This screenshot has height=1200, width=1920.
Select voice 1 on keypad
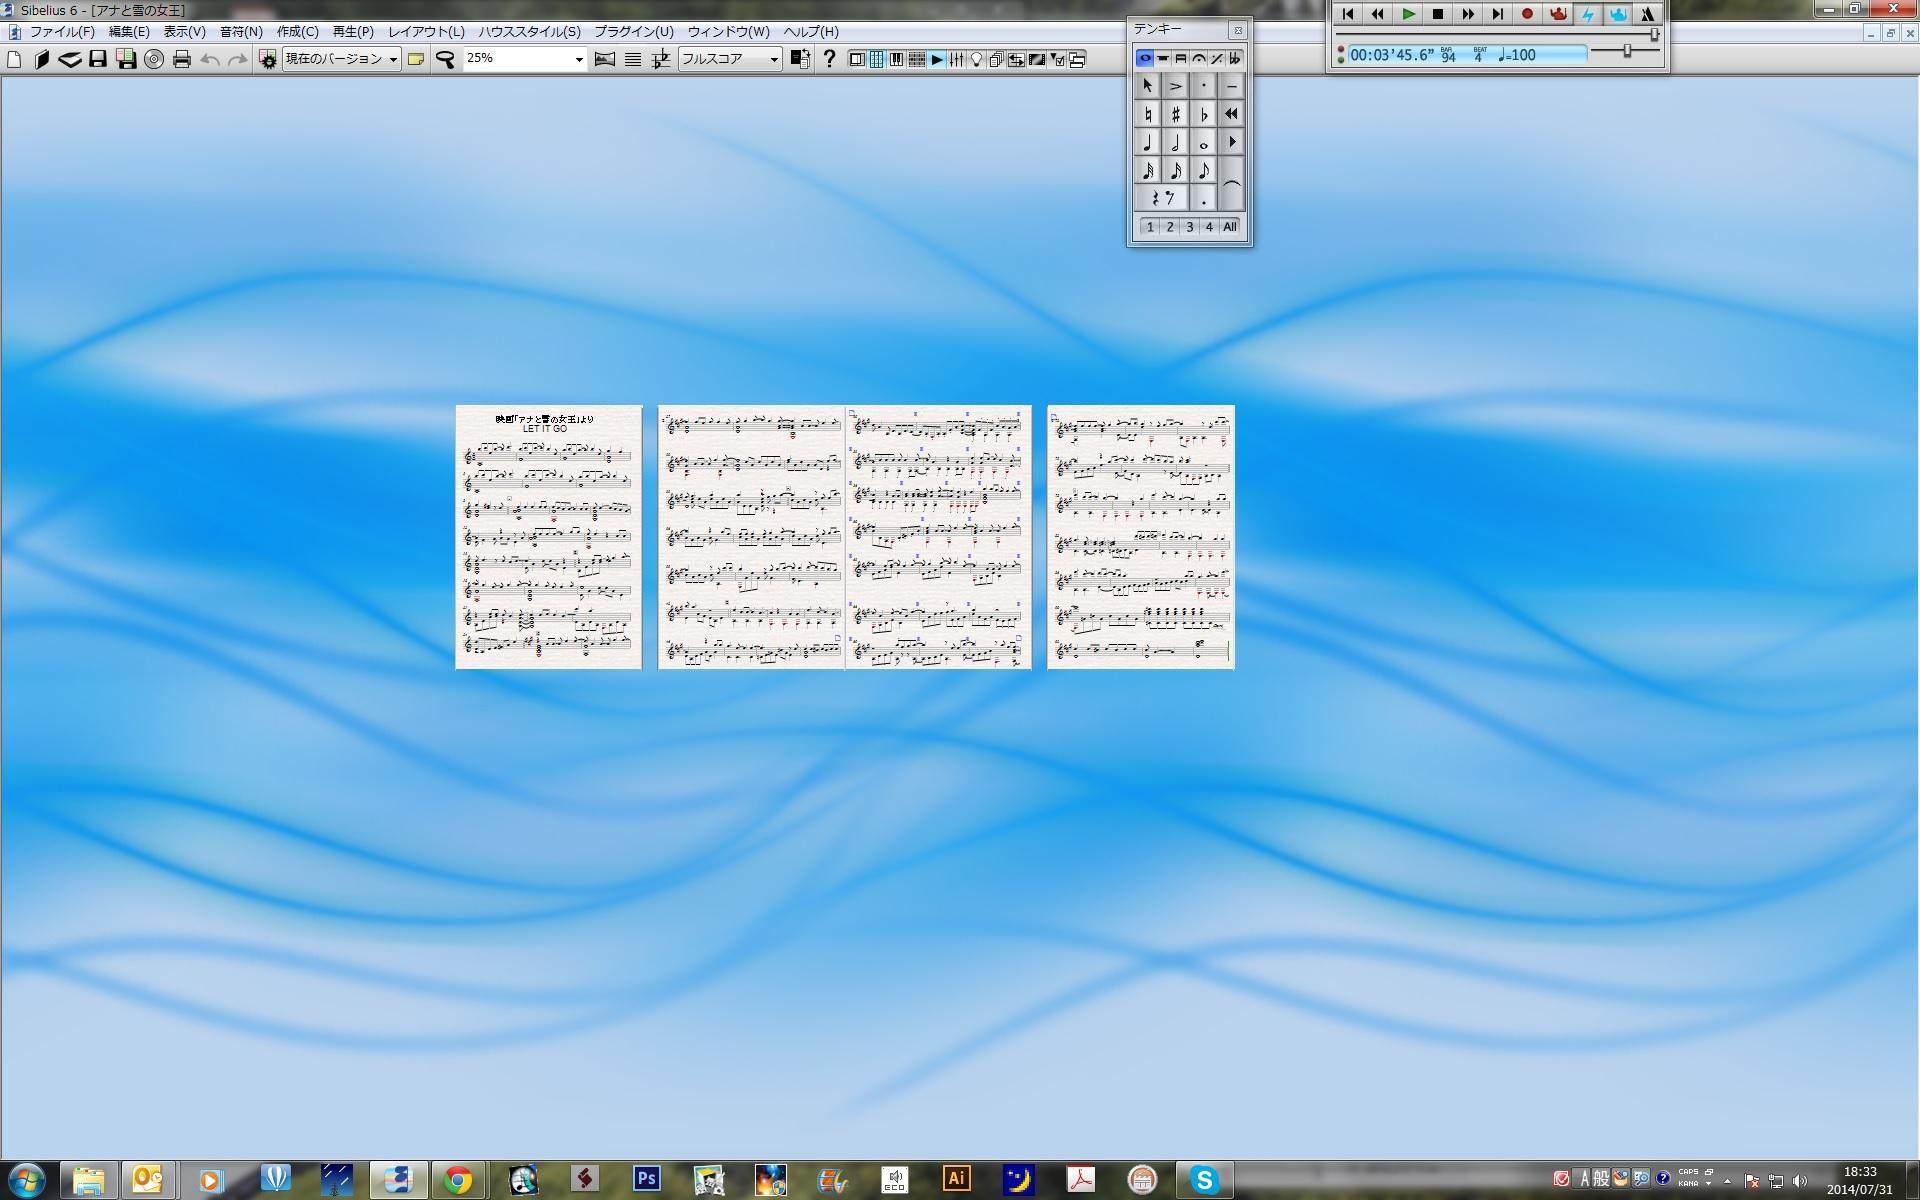point(1150,227)
